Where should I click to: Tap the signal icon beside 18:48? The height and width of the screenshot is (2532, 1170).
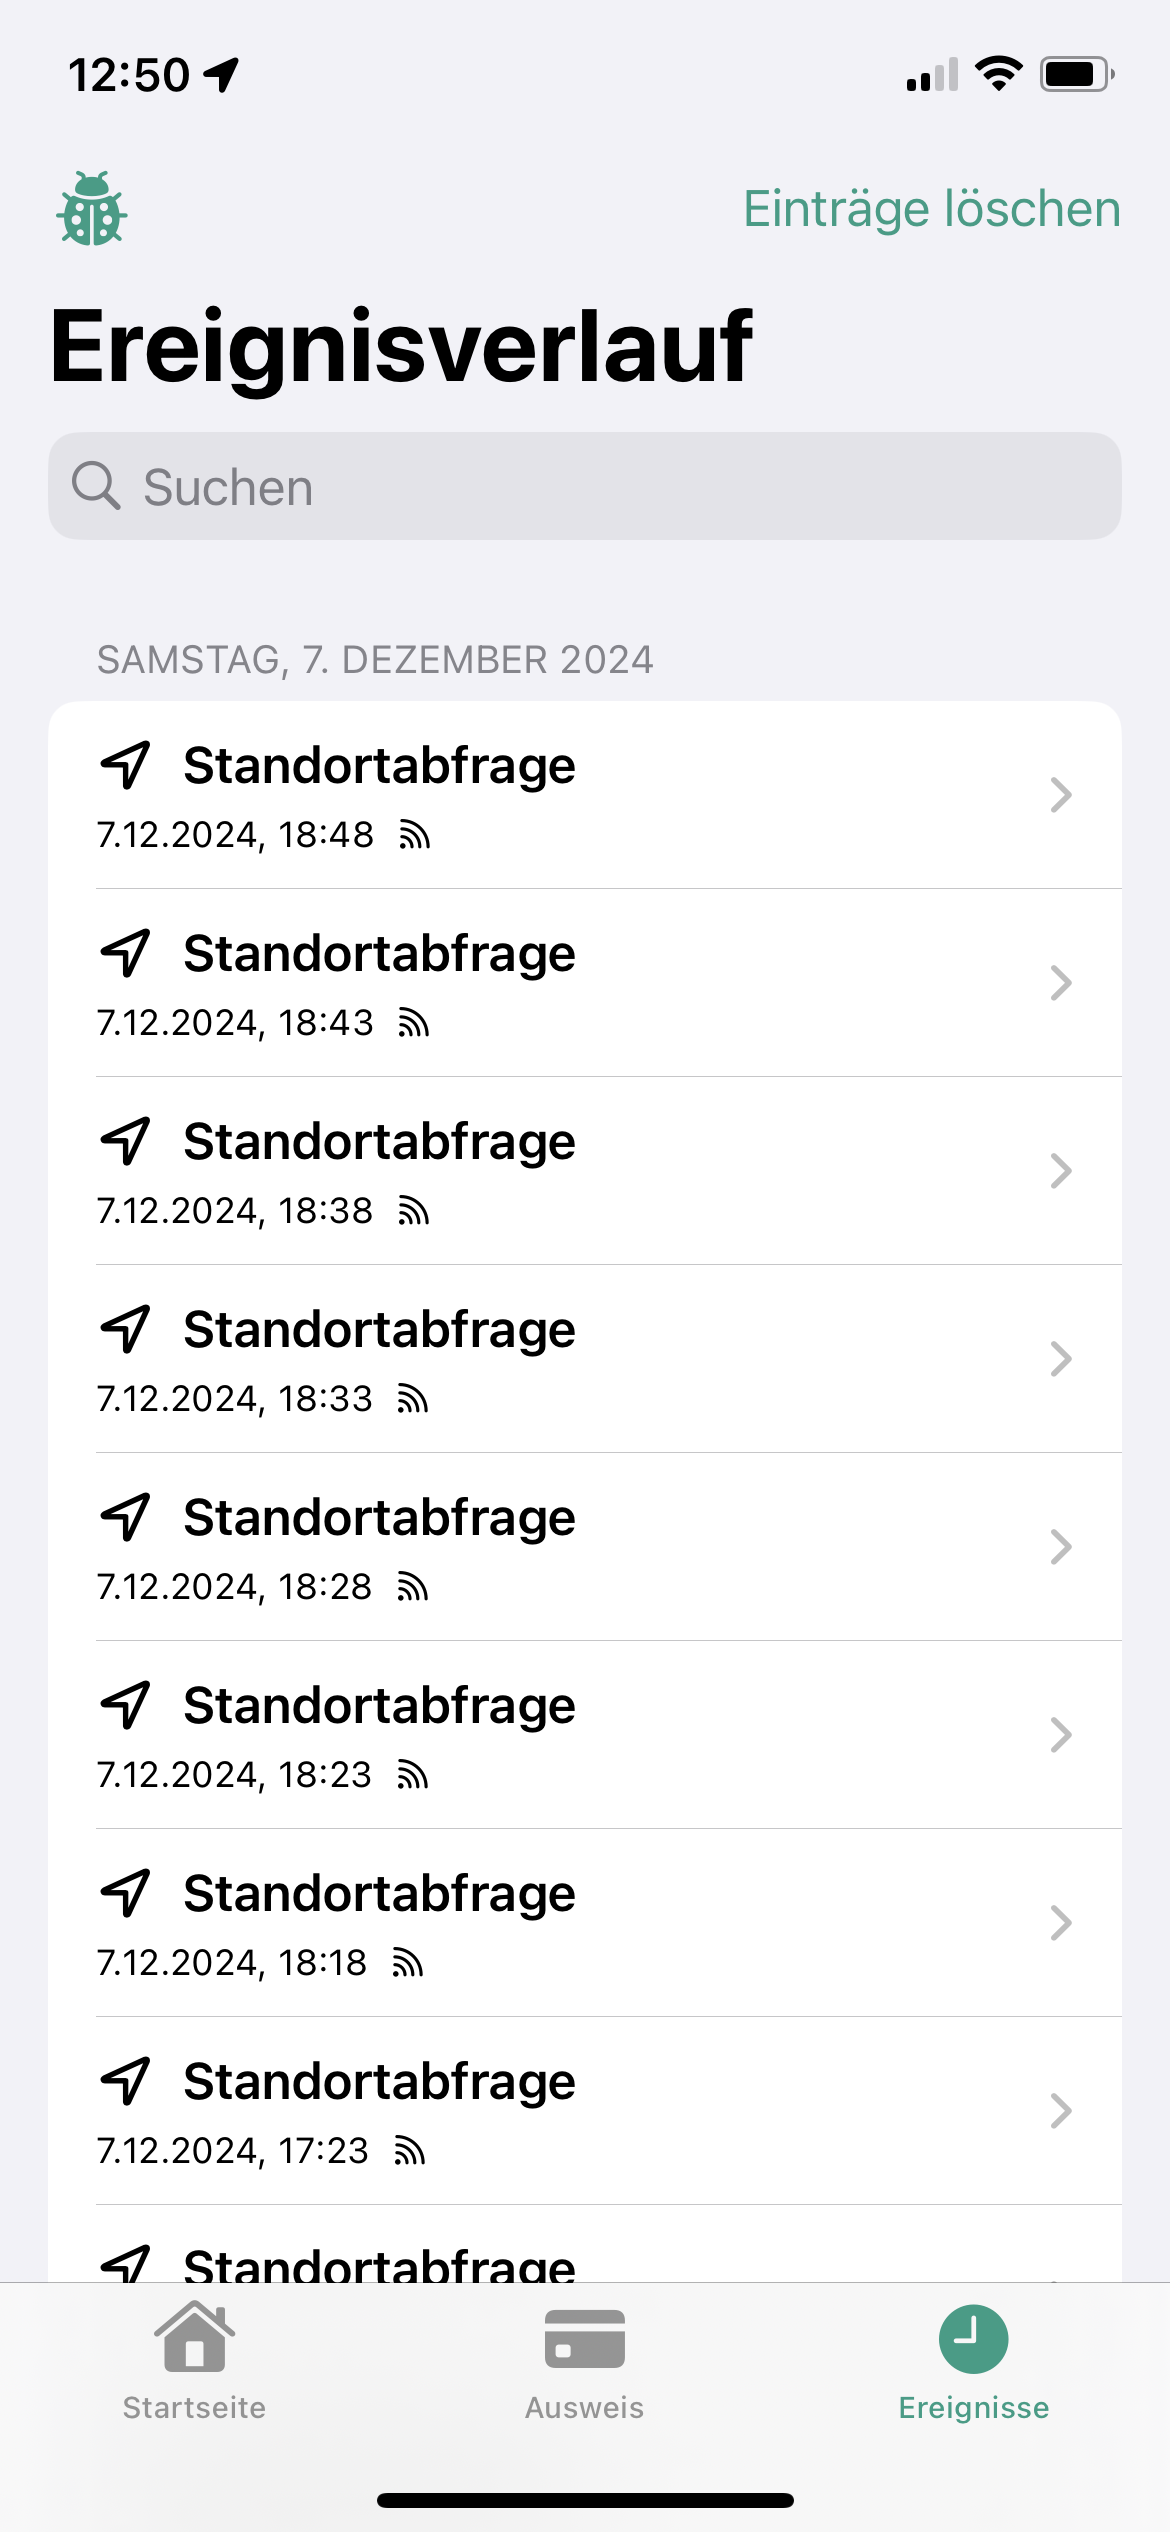click(414, 835)
